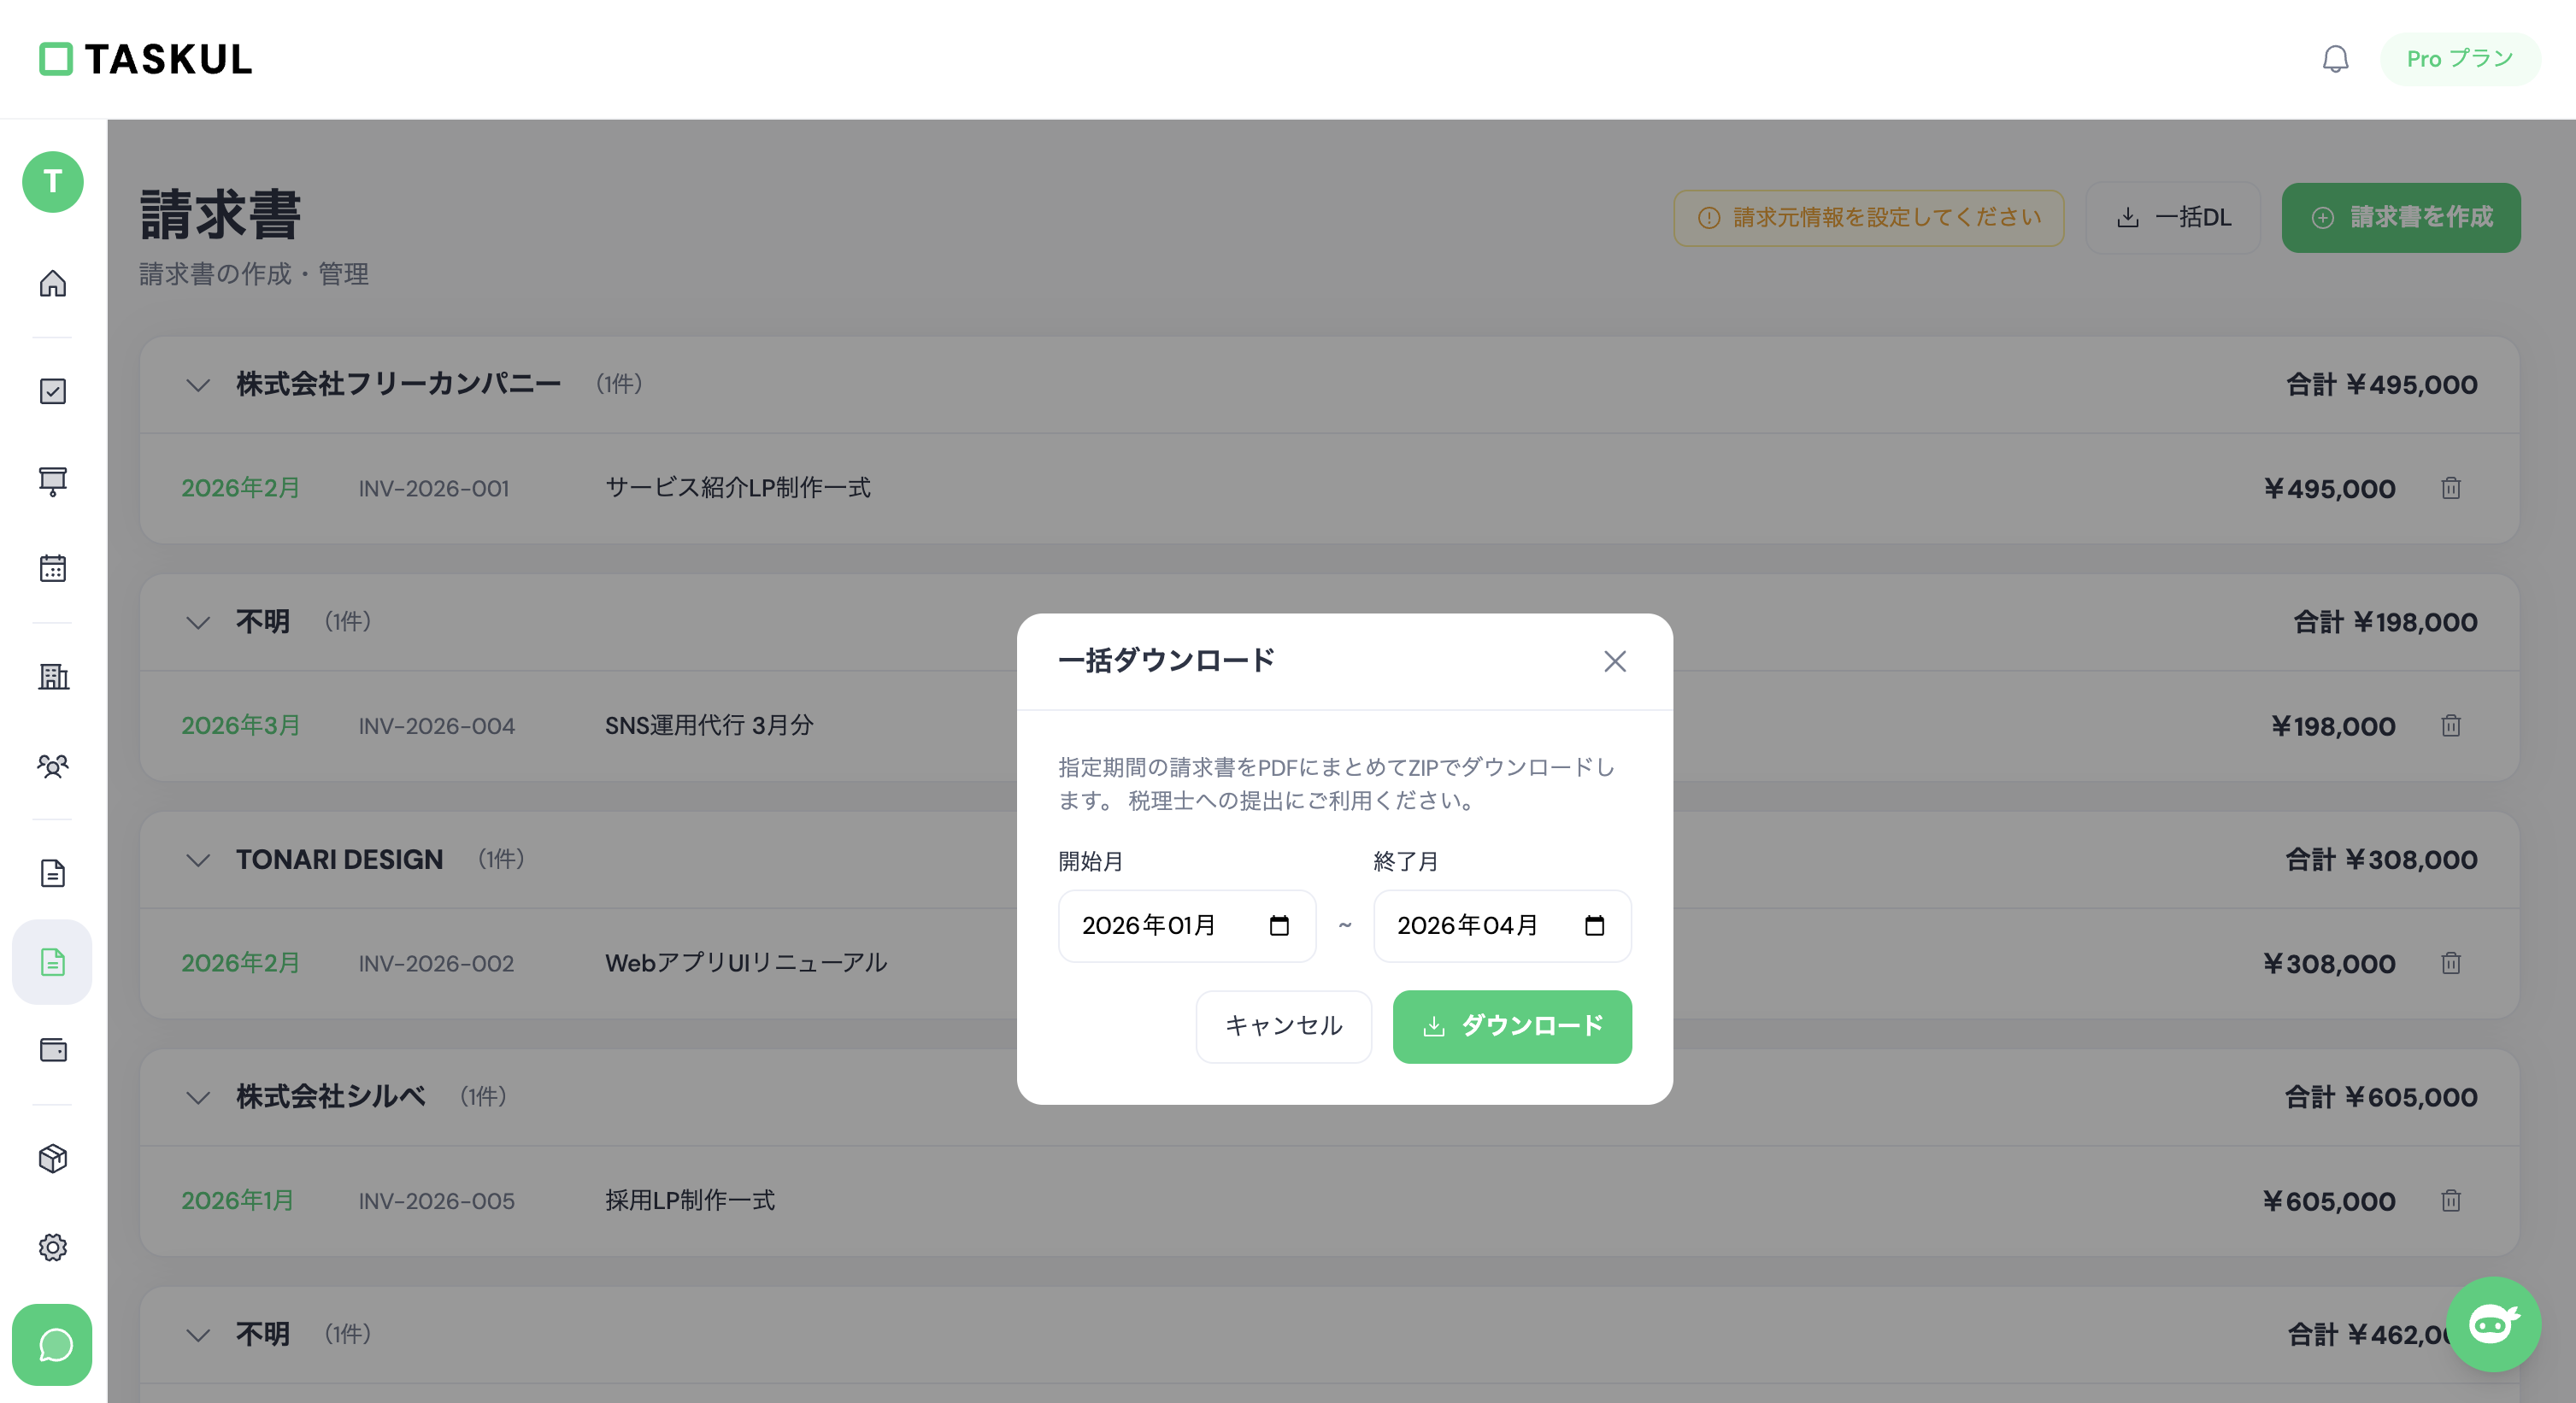Open the company building icon in the sidebar
Image resolution: width=2576 pixels, height=1403 pixels.
coord(53,677)
